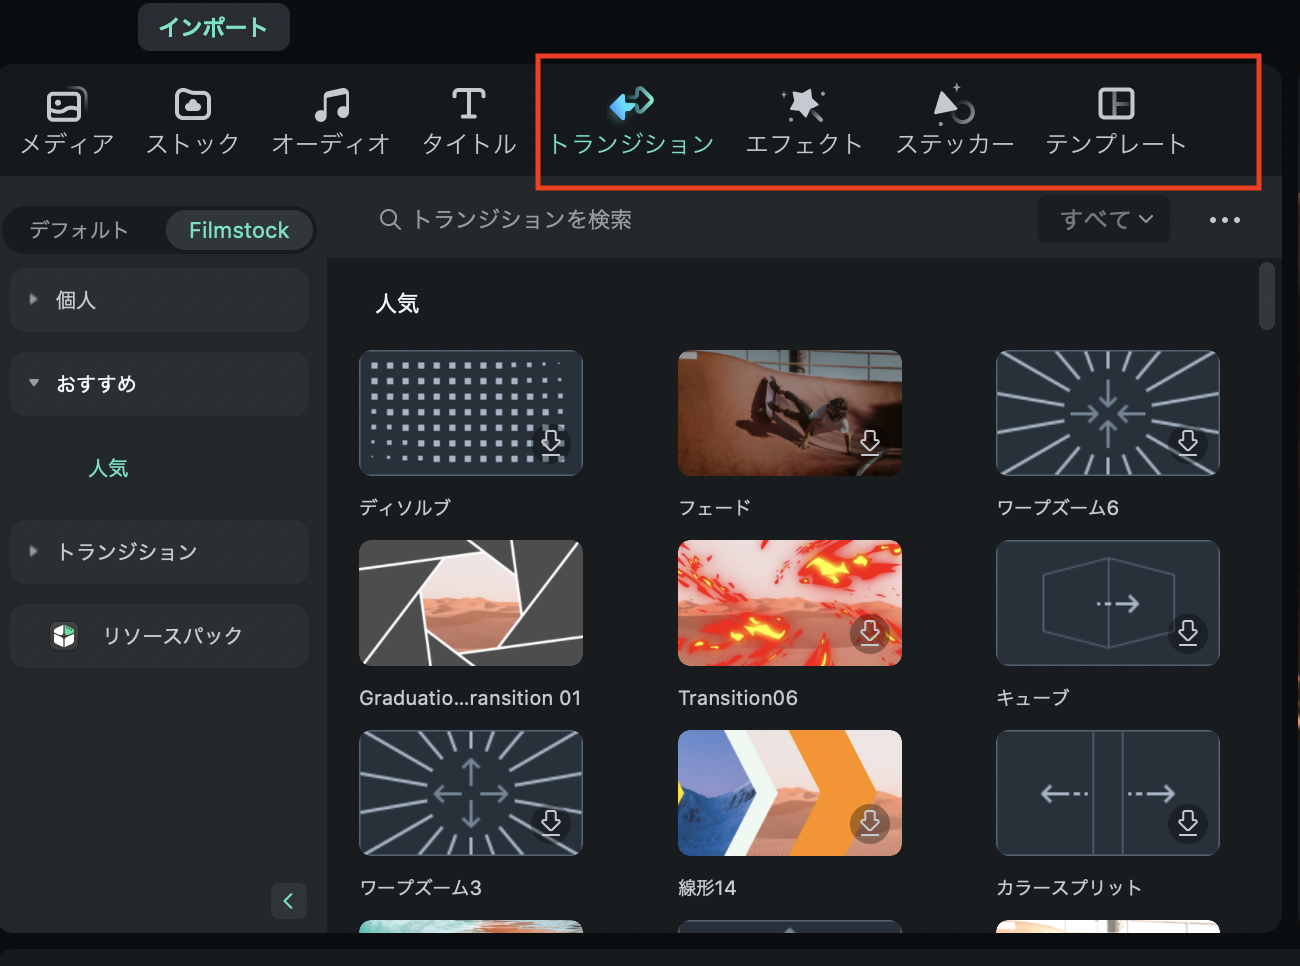This screenshot has height=966, width=1300.
Task: Open the three-dots more options menu
Action: [1225, 220]
